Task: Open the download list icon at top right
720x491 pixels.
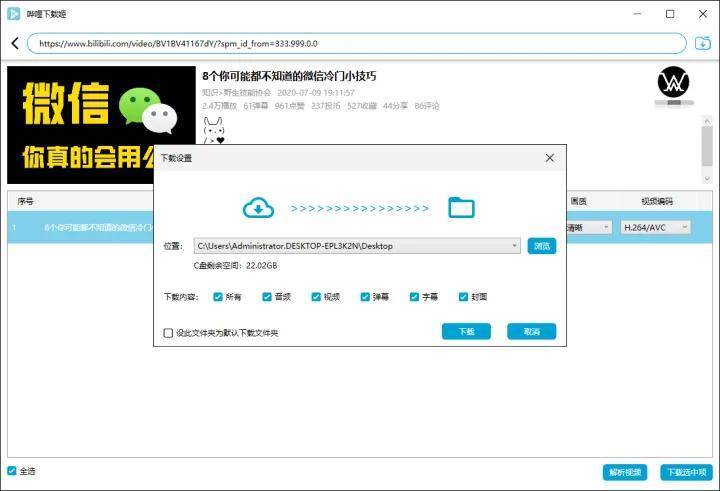Action: pyautogui.click(x=703, y=44)
